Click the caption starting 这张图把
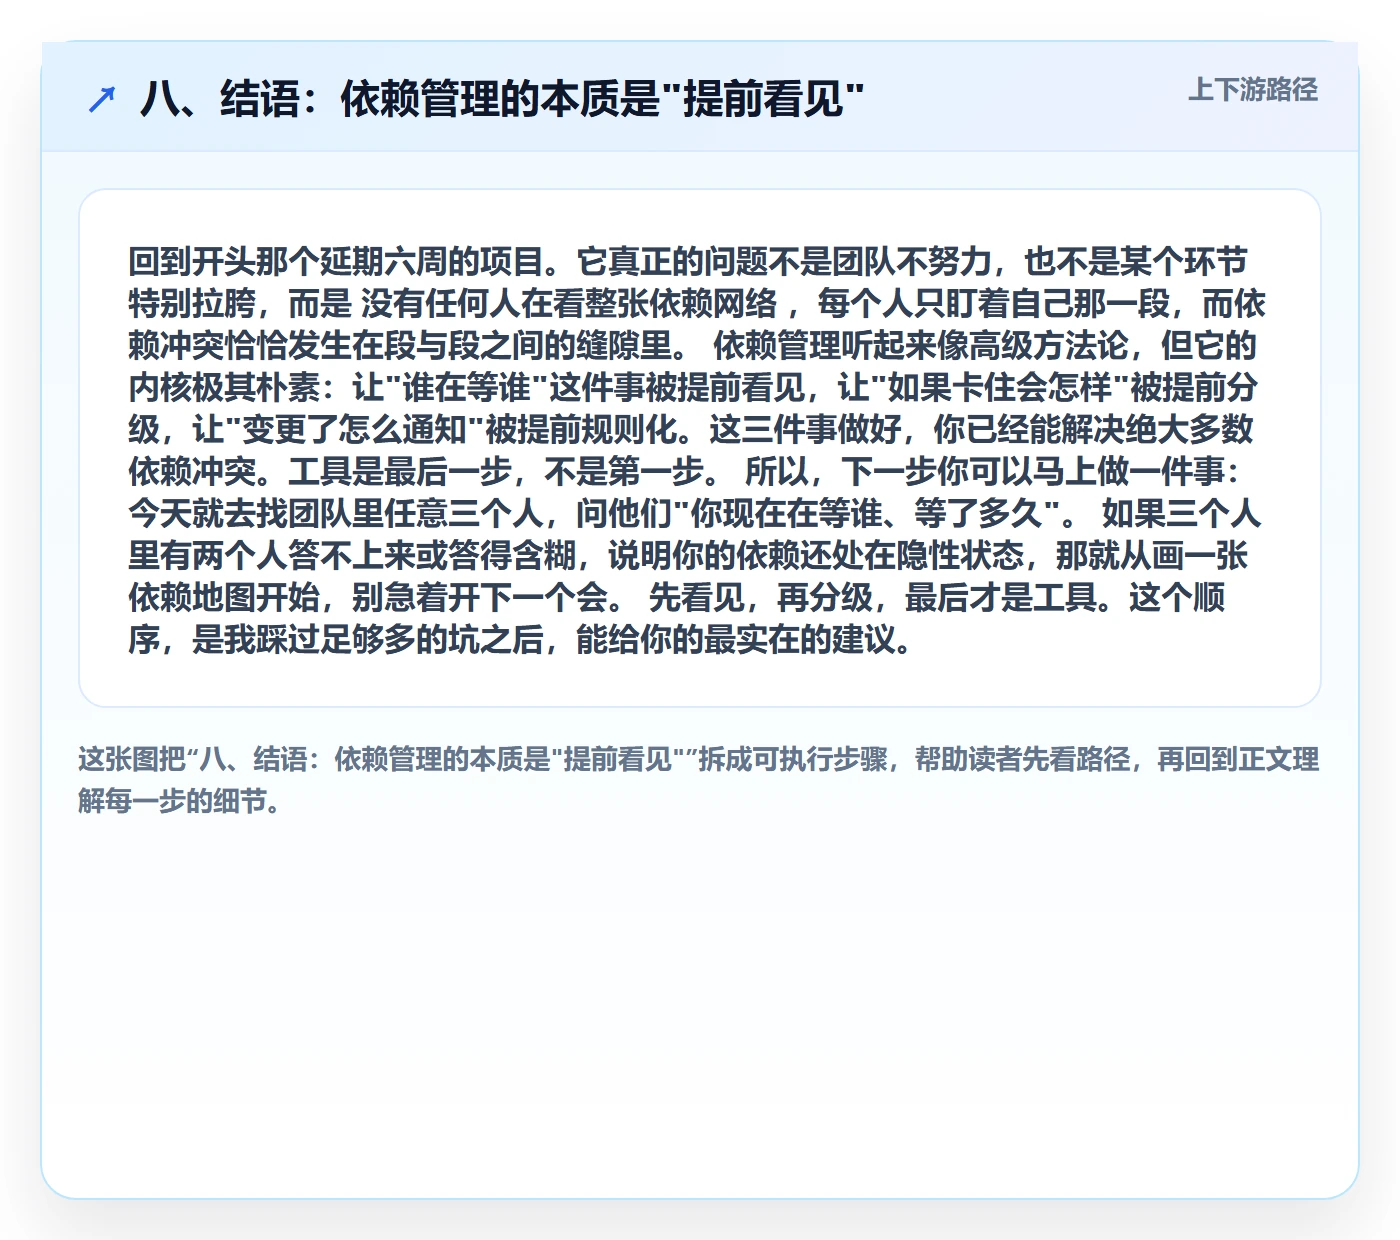1400x1240 pixels. (699, 780)
